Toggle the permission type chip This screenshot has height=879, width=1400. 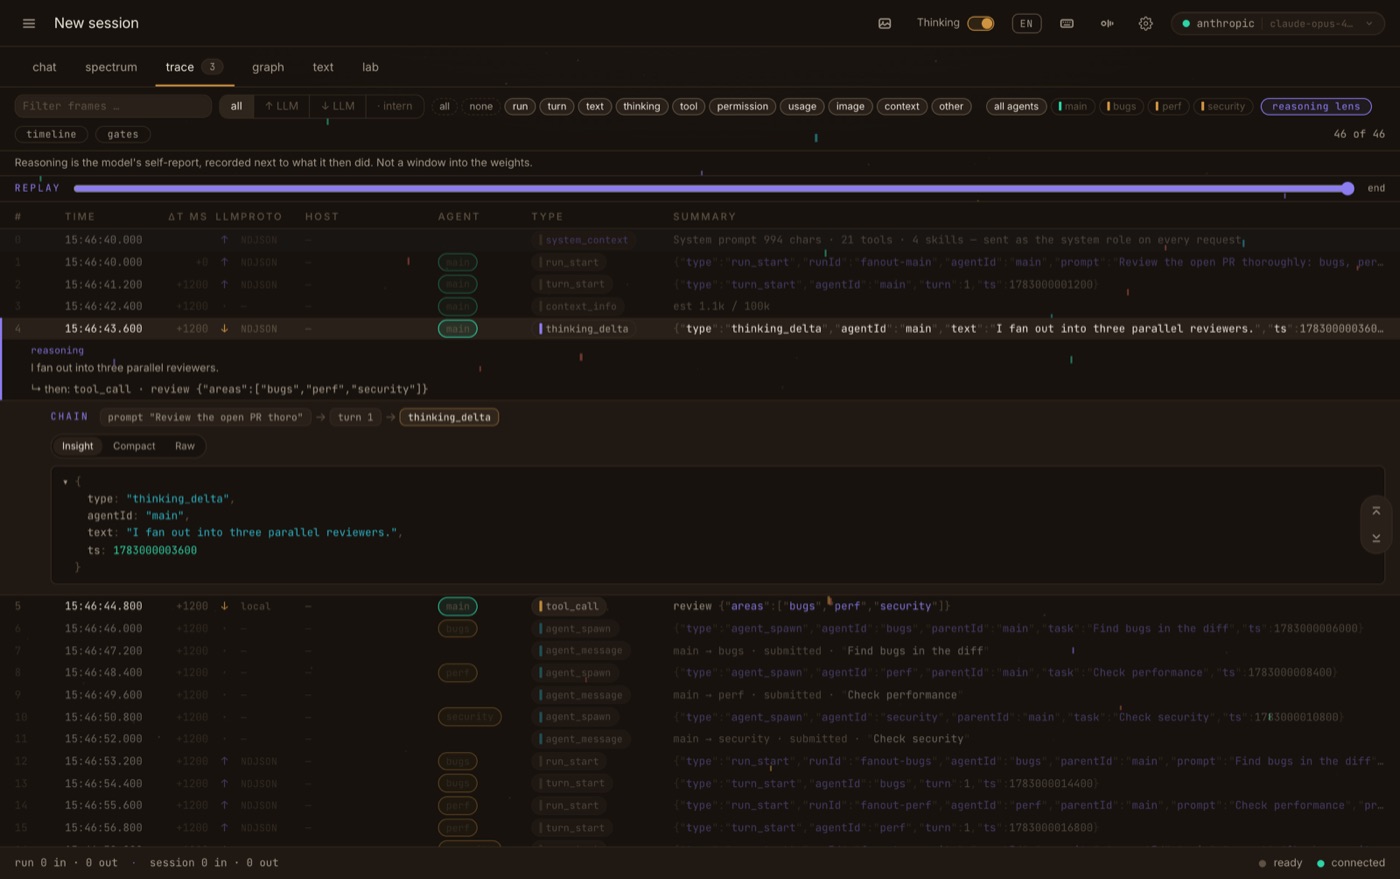742,106
